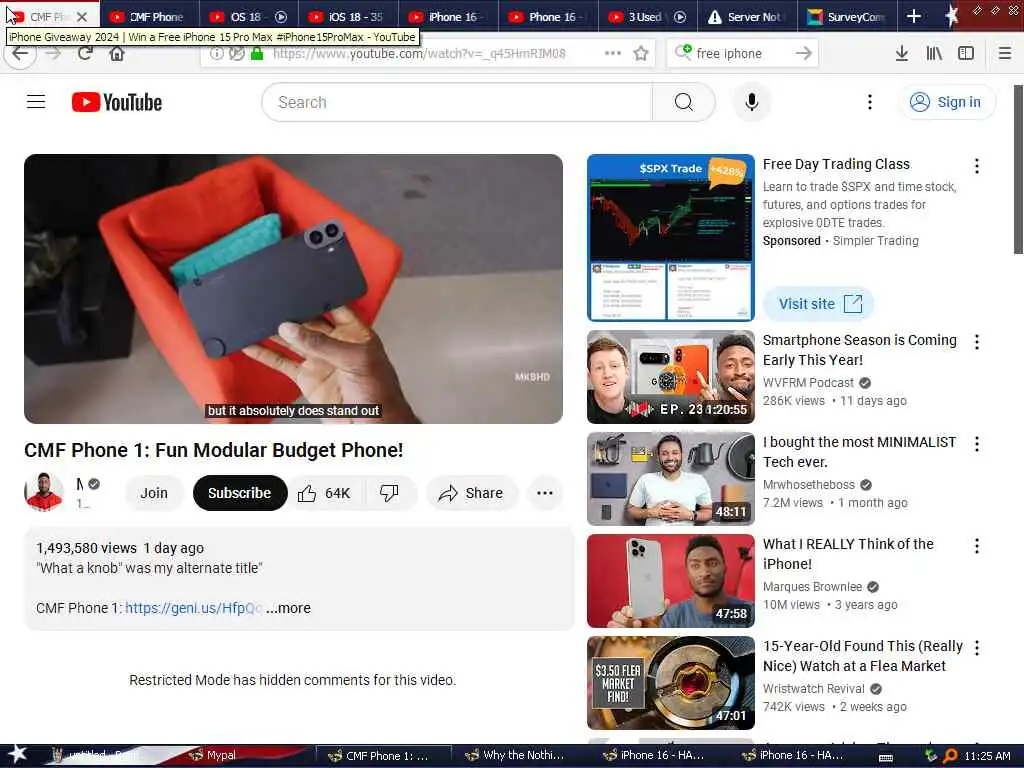The image size is (1024, 768).
Task: Open page actions ellipsis in address bar
Action: (x=613, y=53)
